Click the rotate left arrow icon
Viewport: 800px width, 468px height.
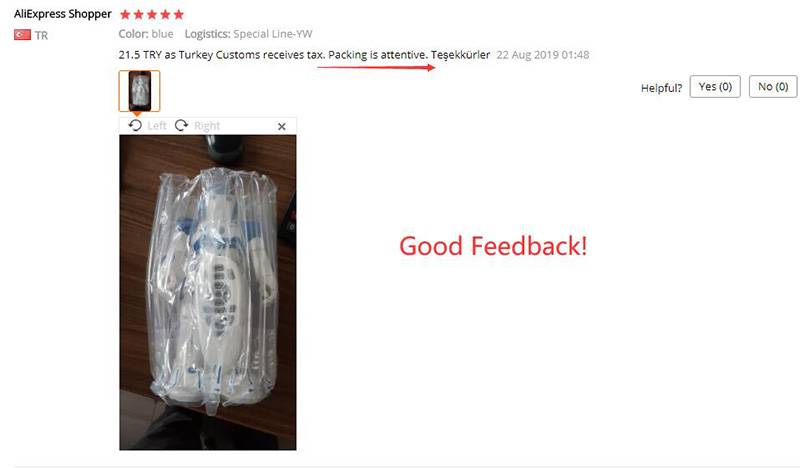[x=135, y=126]
